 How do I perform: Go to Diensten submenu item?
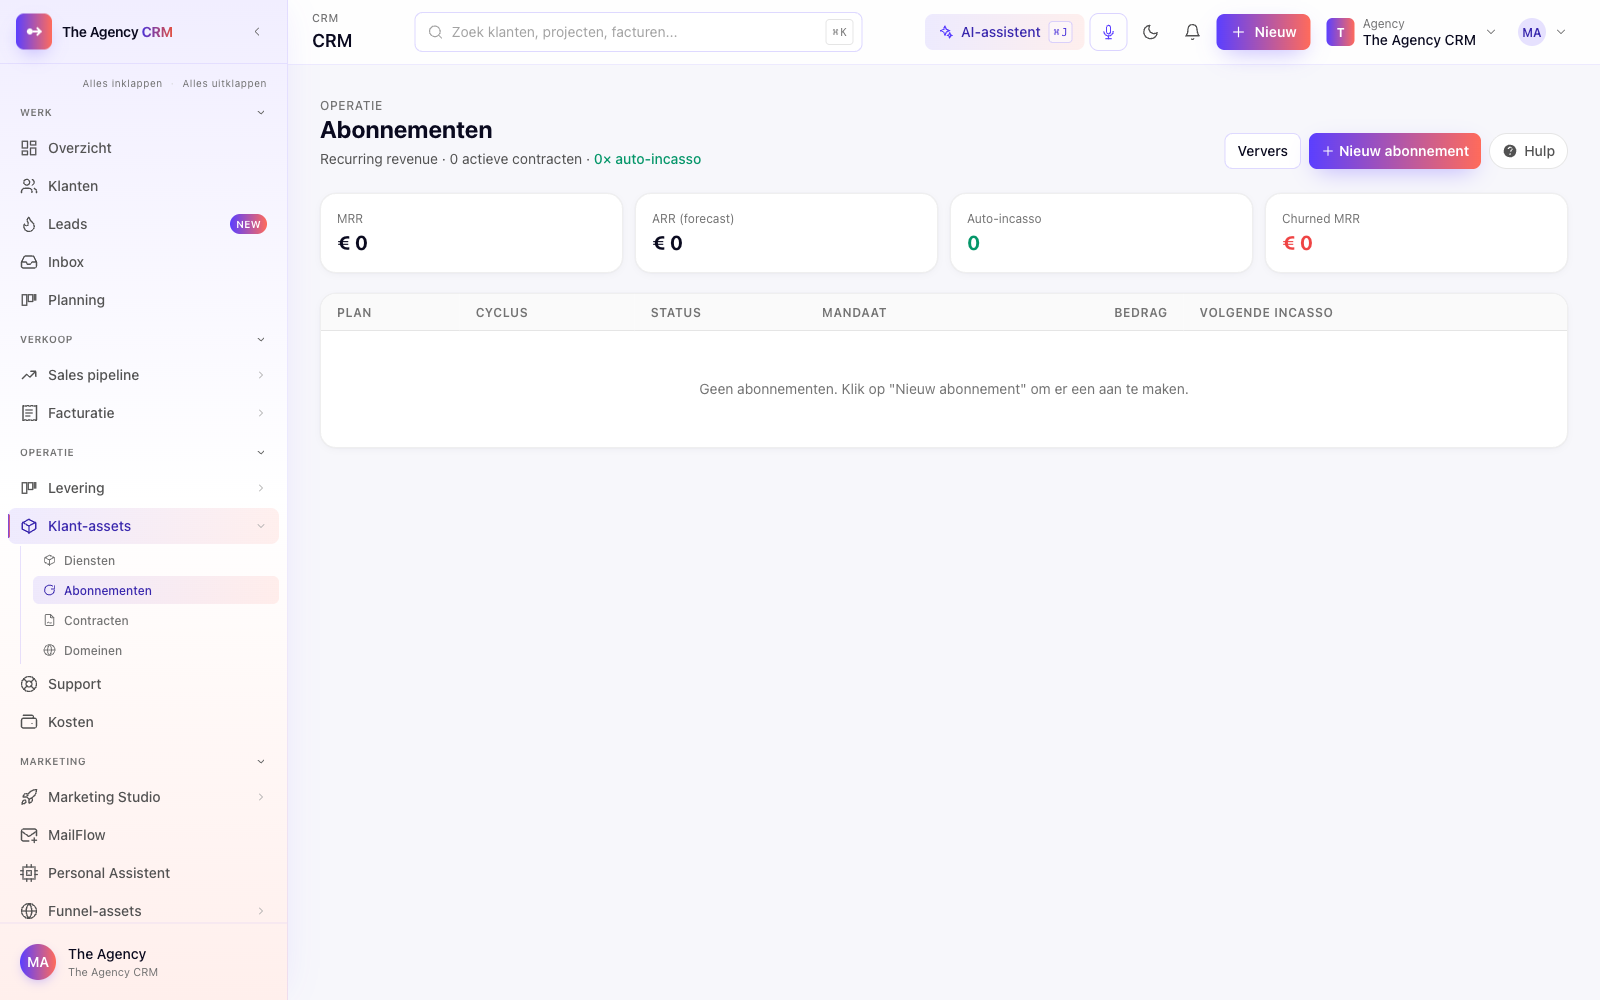pyautogui.click(x=156, y=560)
